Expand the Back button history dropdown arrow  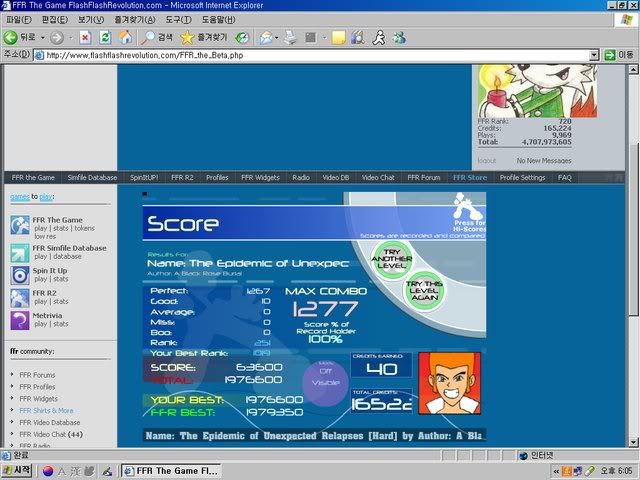40,37
